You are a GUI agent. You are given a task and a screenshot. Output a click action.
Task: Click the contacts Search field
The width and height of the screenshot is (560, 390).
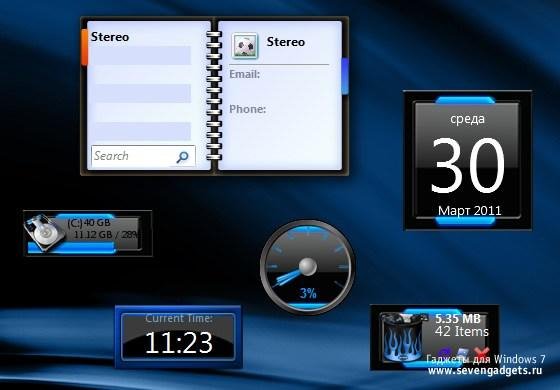click(143, 156)
